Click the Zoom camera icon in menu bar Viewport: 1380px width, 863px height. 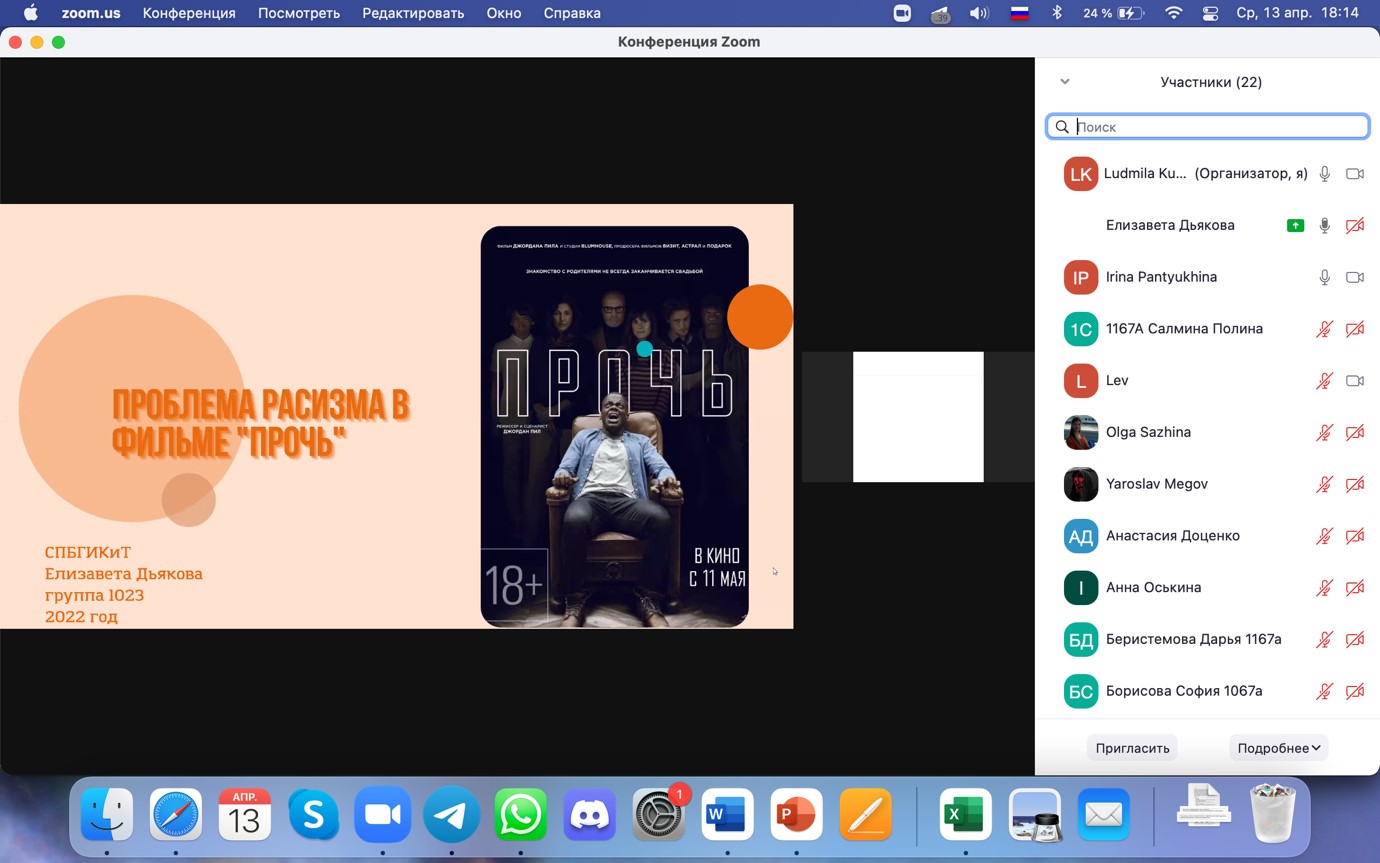(902, 13)
